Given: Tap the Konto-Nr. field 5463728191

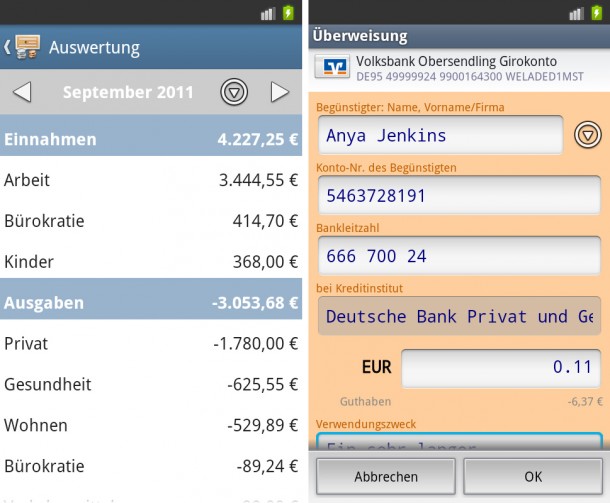Looking at the screenshot, I should coord(458,196).
